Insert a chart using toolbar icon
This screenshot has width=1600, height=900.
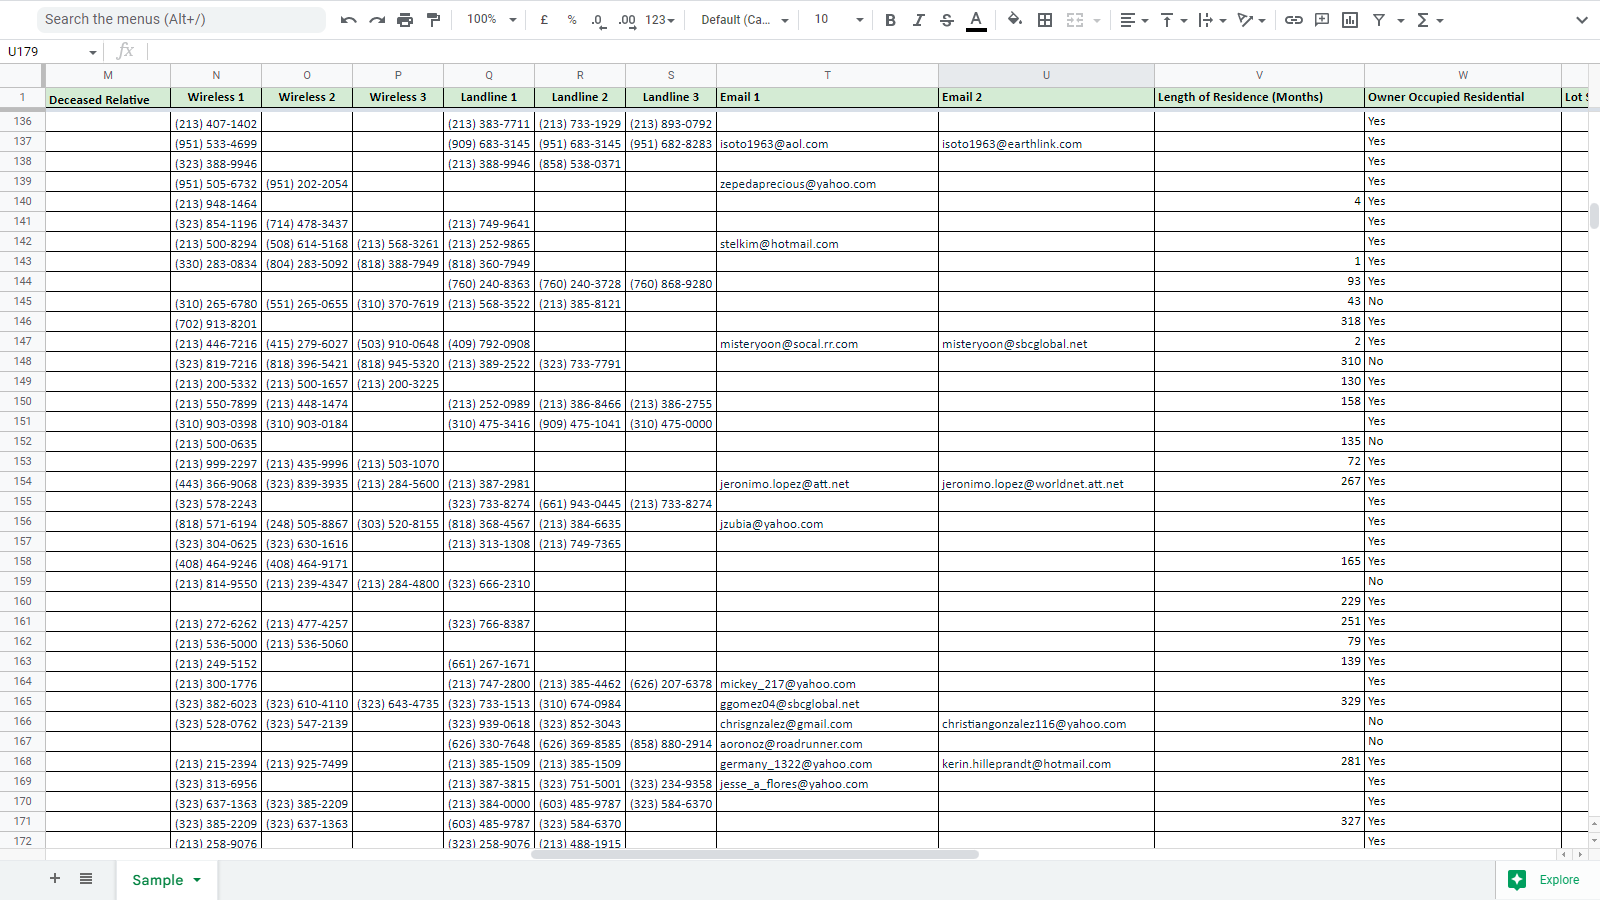pos(1350,20)
